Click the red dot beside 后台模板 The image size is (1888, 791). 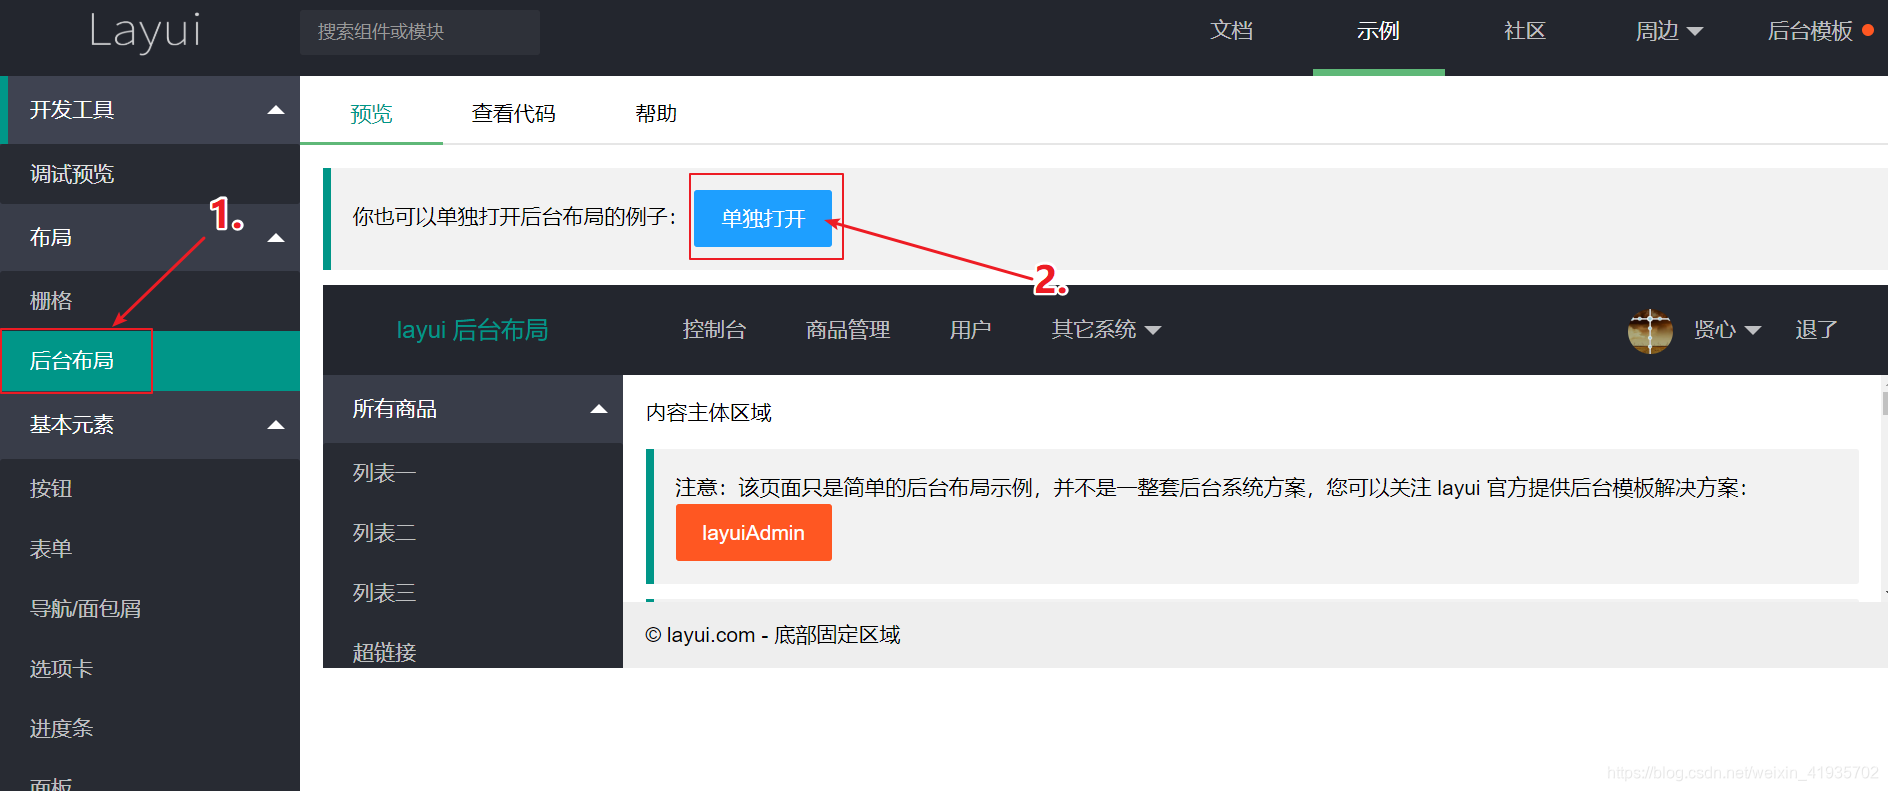point(1868,30)
